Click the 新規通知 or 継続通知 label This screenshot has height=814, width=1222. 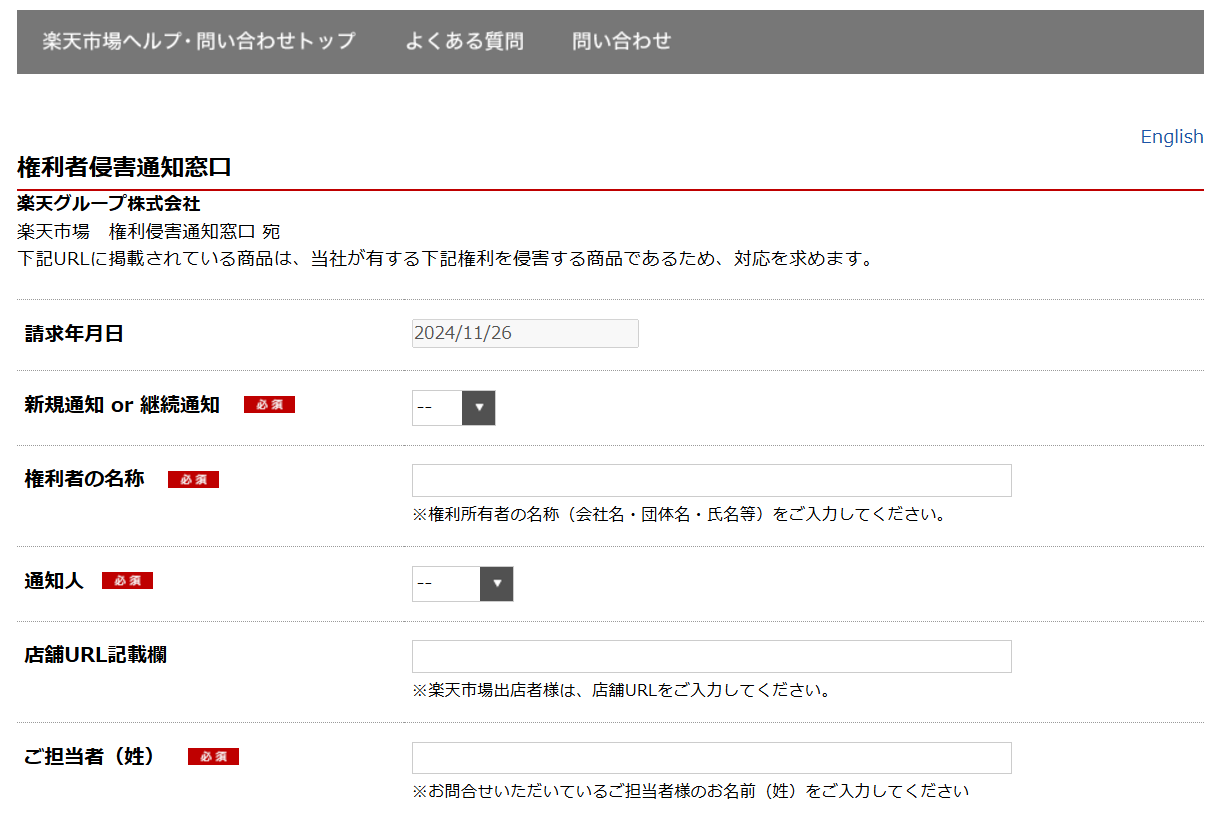122,405
